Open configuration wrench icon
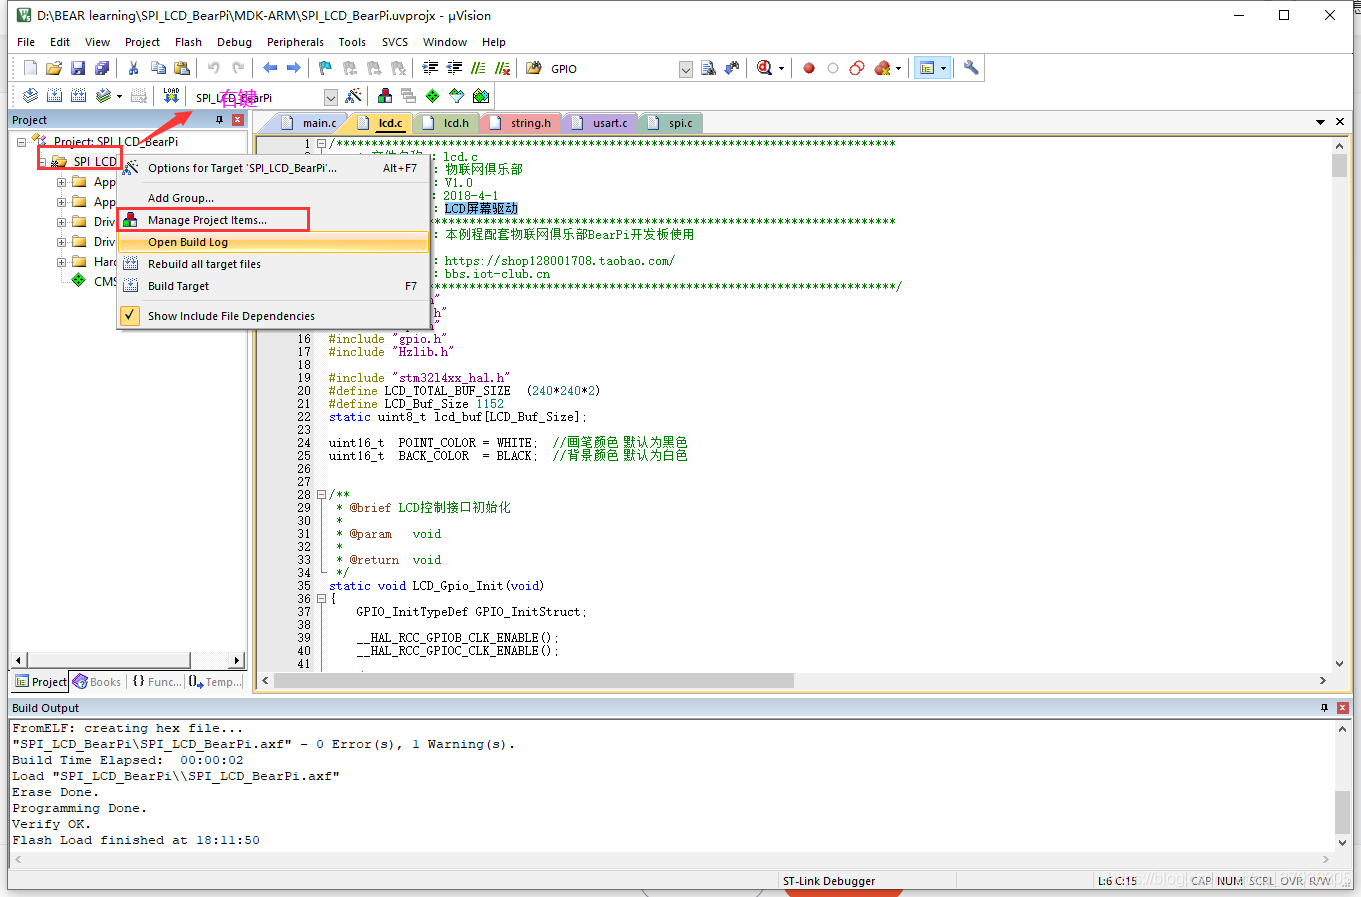 971,68
